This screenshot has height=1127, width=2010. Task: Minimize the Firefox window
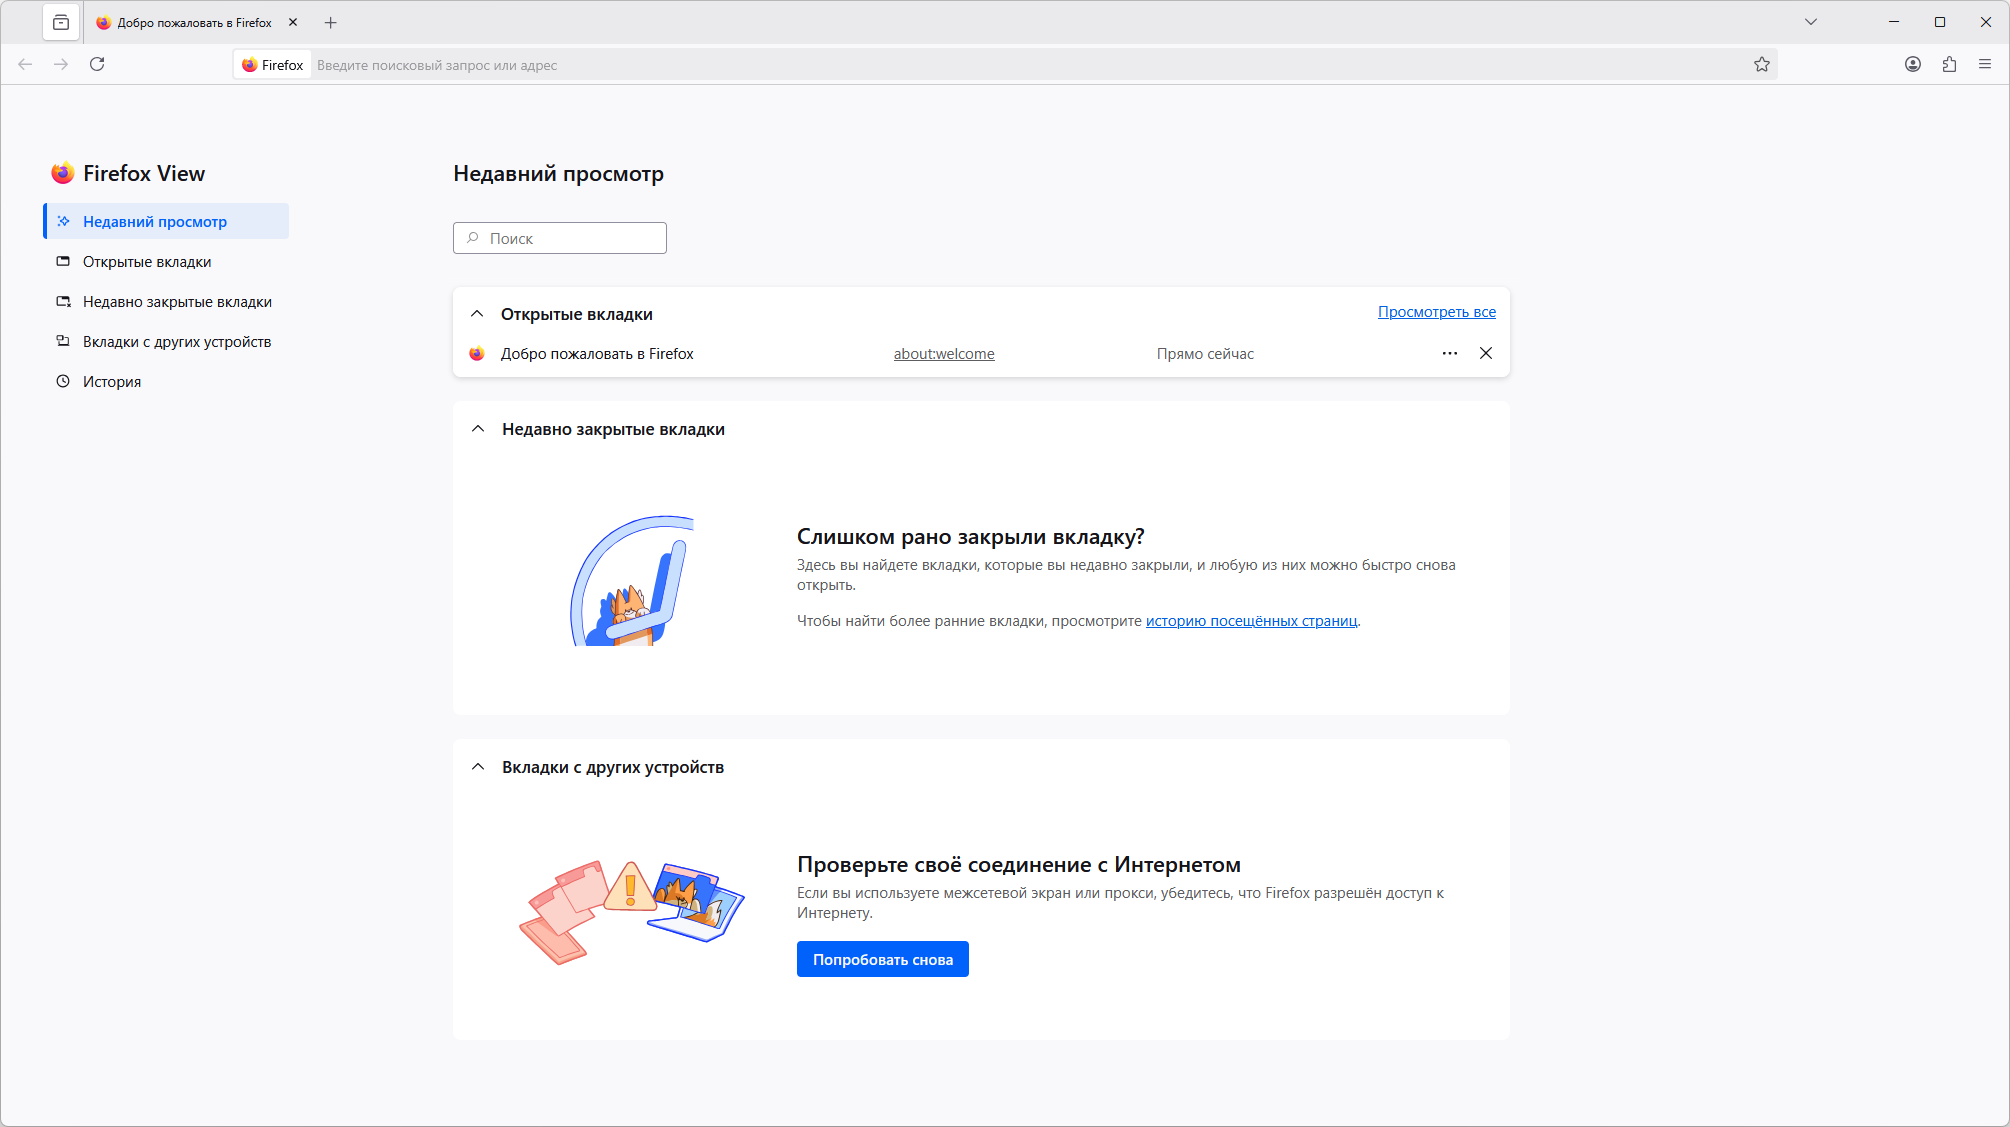coord(1894,22)
